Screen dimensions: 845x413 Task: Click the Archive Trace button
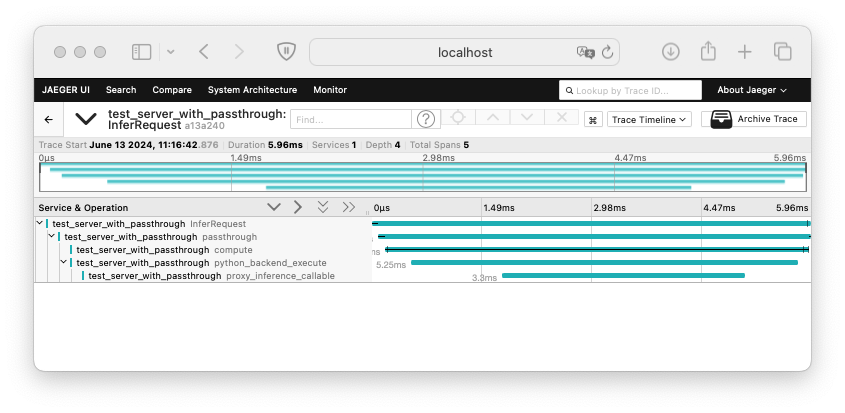click(757, 119)
